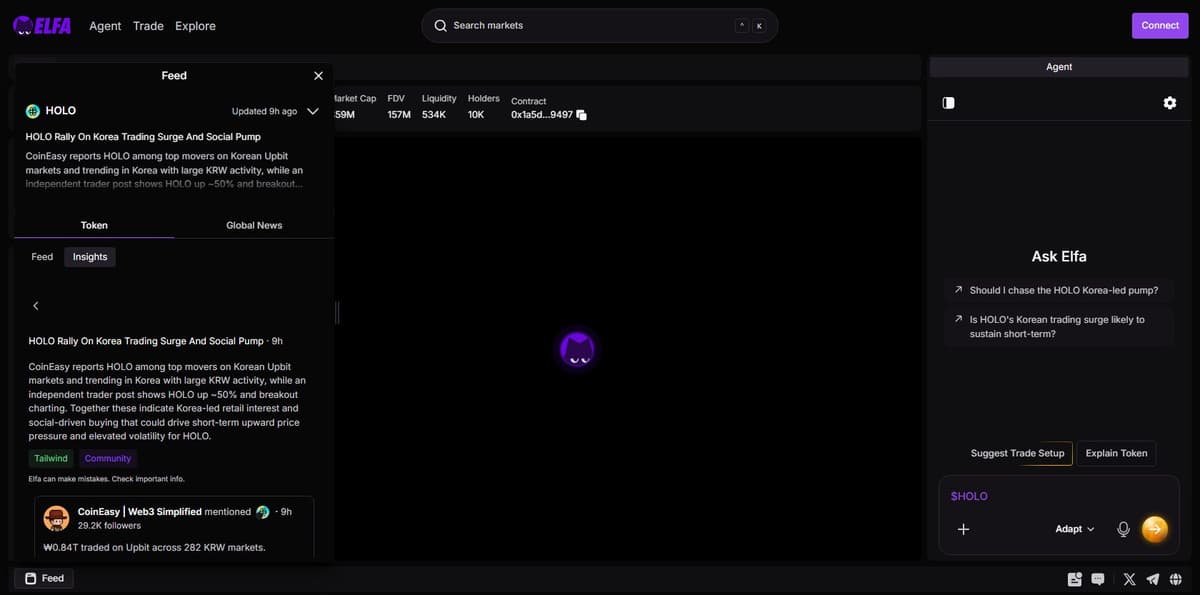Open CoinEasy | Web3 Simplified profile link
This screenshot has height=595, width=1200.
coord(139,512)
